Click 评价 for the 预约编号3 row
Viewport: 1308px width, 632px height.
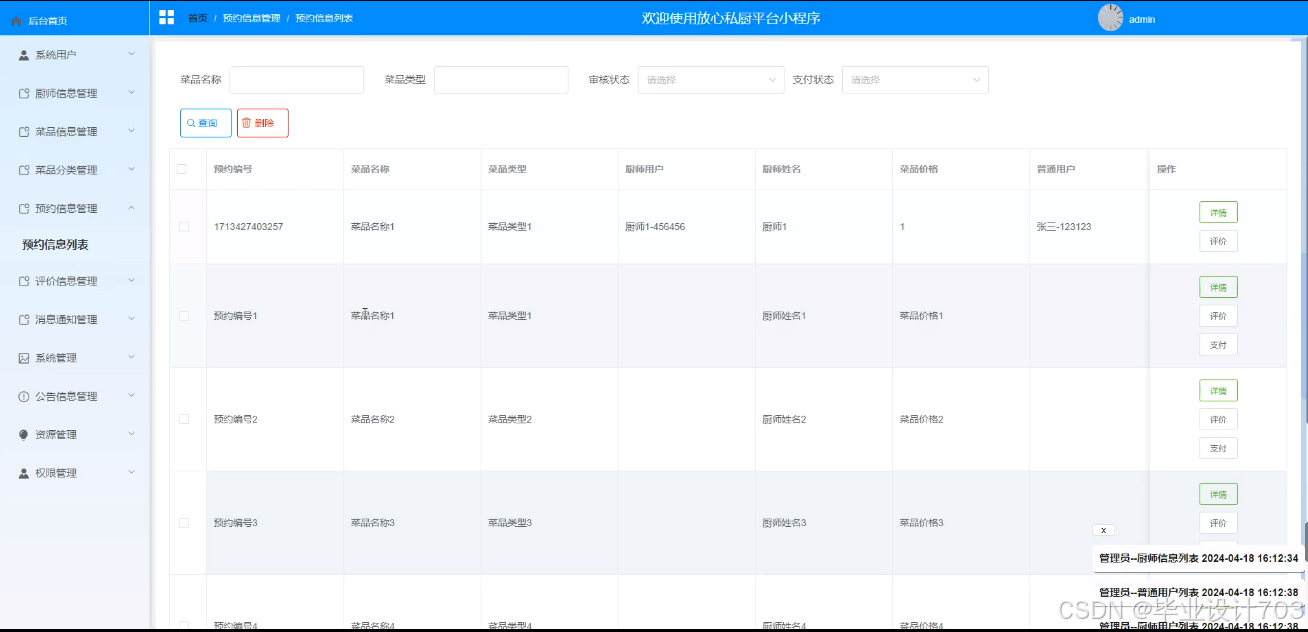click(1218, 523)
